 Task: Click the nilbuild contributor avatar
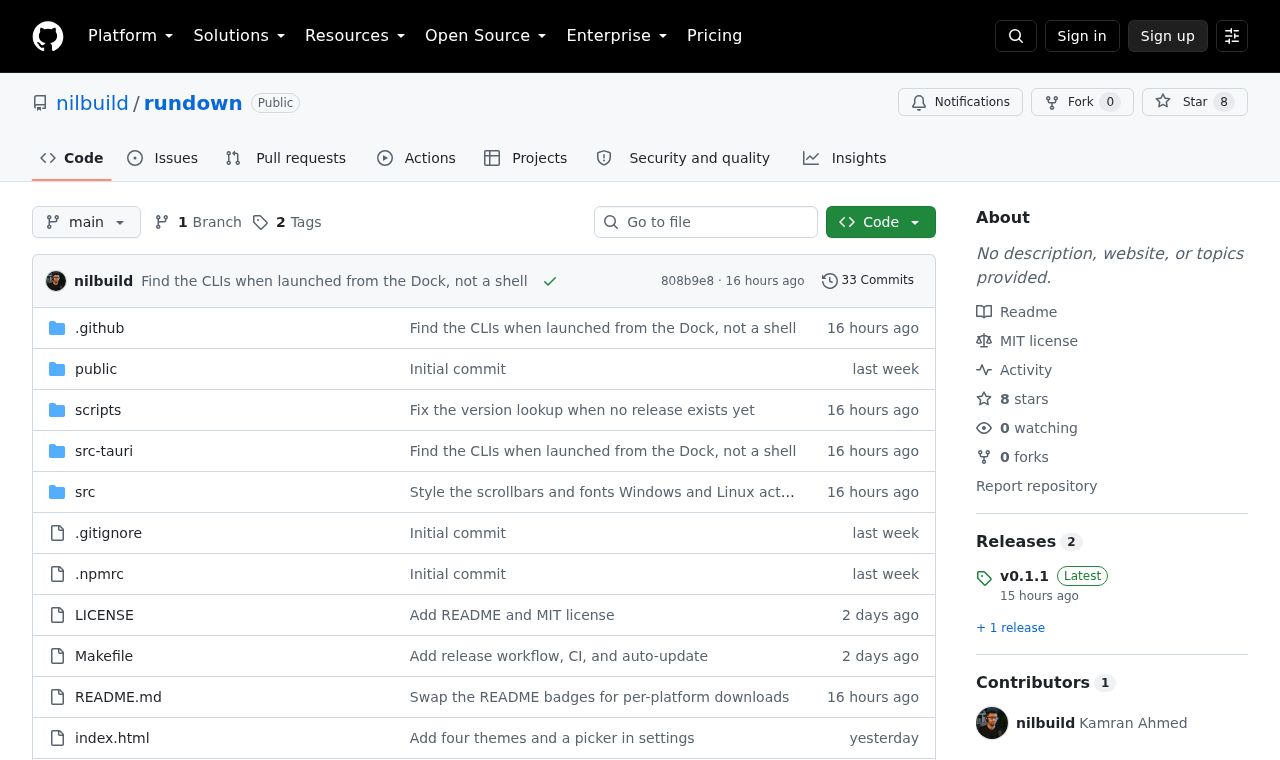tap(992, 723)
